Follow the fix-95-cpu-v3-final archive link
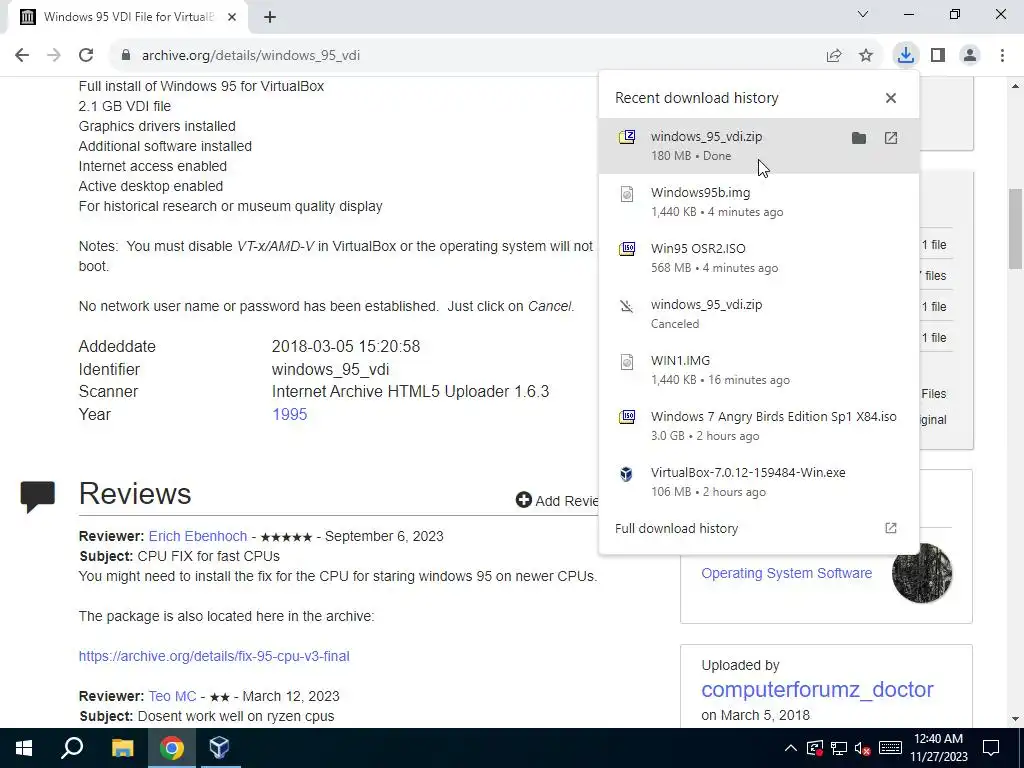Screen dimensions: 1024x768 tap(214, 656)
